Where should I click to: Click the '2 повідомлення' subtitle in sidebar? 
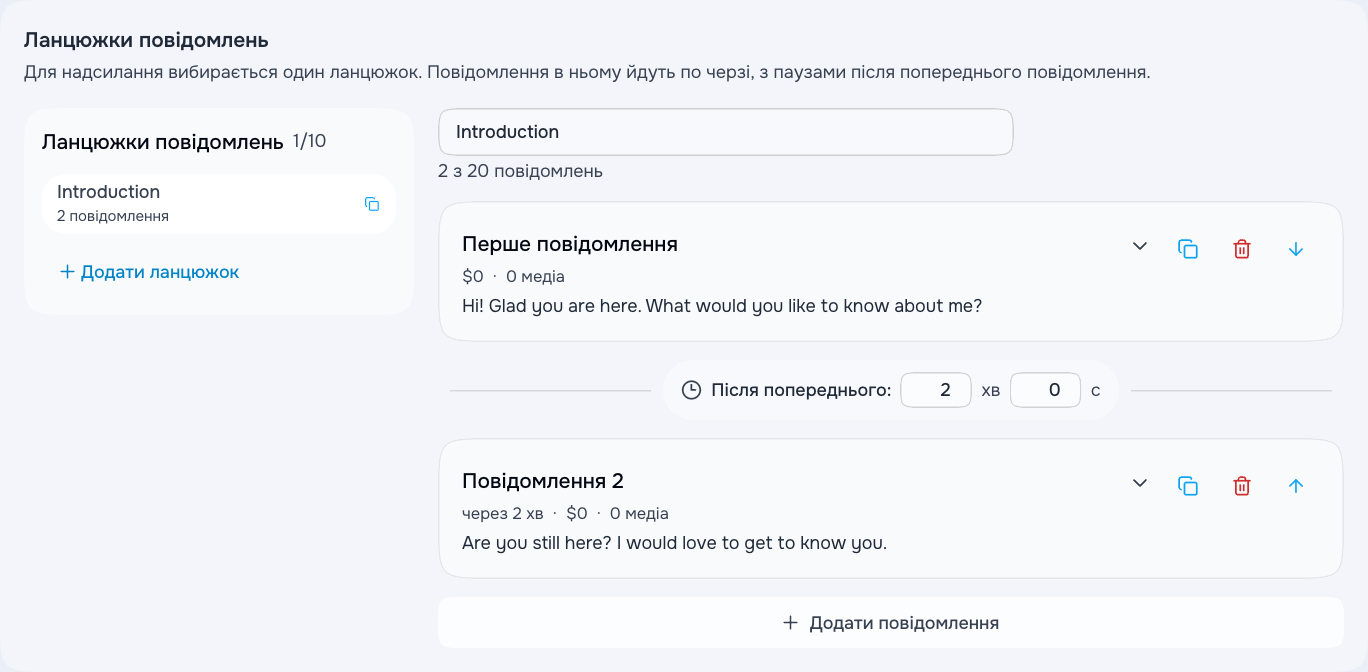(x=113, y=216)
